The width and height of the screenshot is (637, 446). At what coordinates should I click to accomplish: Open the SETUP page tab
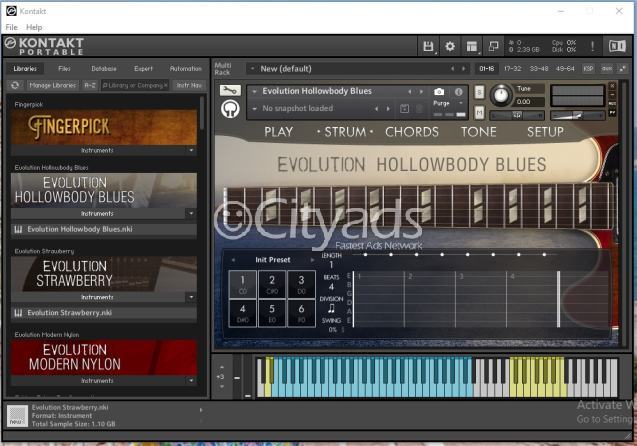tap(545, 132)
